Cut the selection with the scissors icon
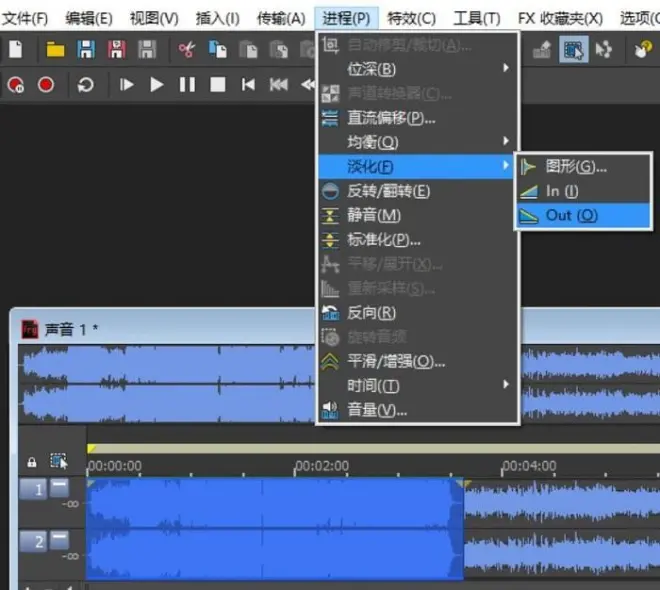The height and width of the screenshot is (590, 660). [186, 50]
